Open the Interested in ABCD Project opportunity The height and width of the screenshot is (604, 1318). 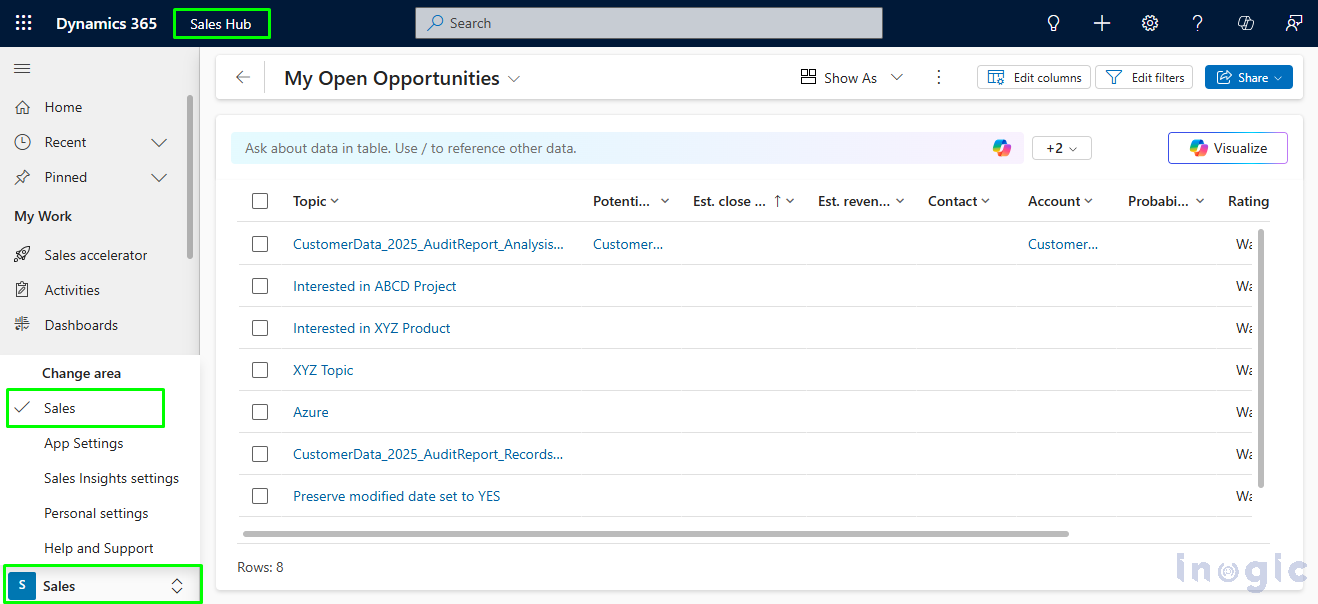pyautogui.click(x=374, y=286)
